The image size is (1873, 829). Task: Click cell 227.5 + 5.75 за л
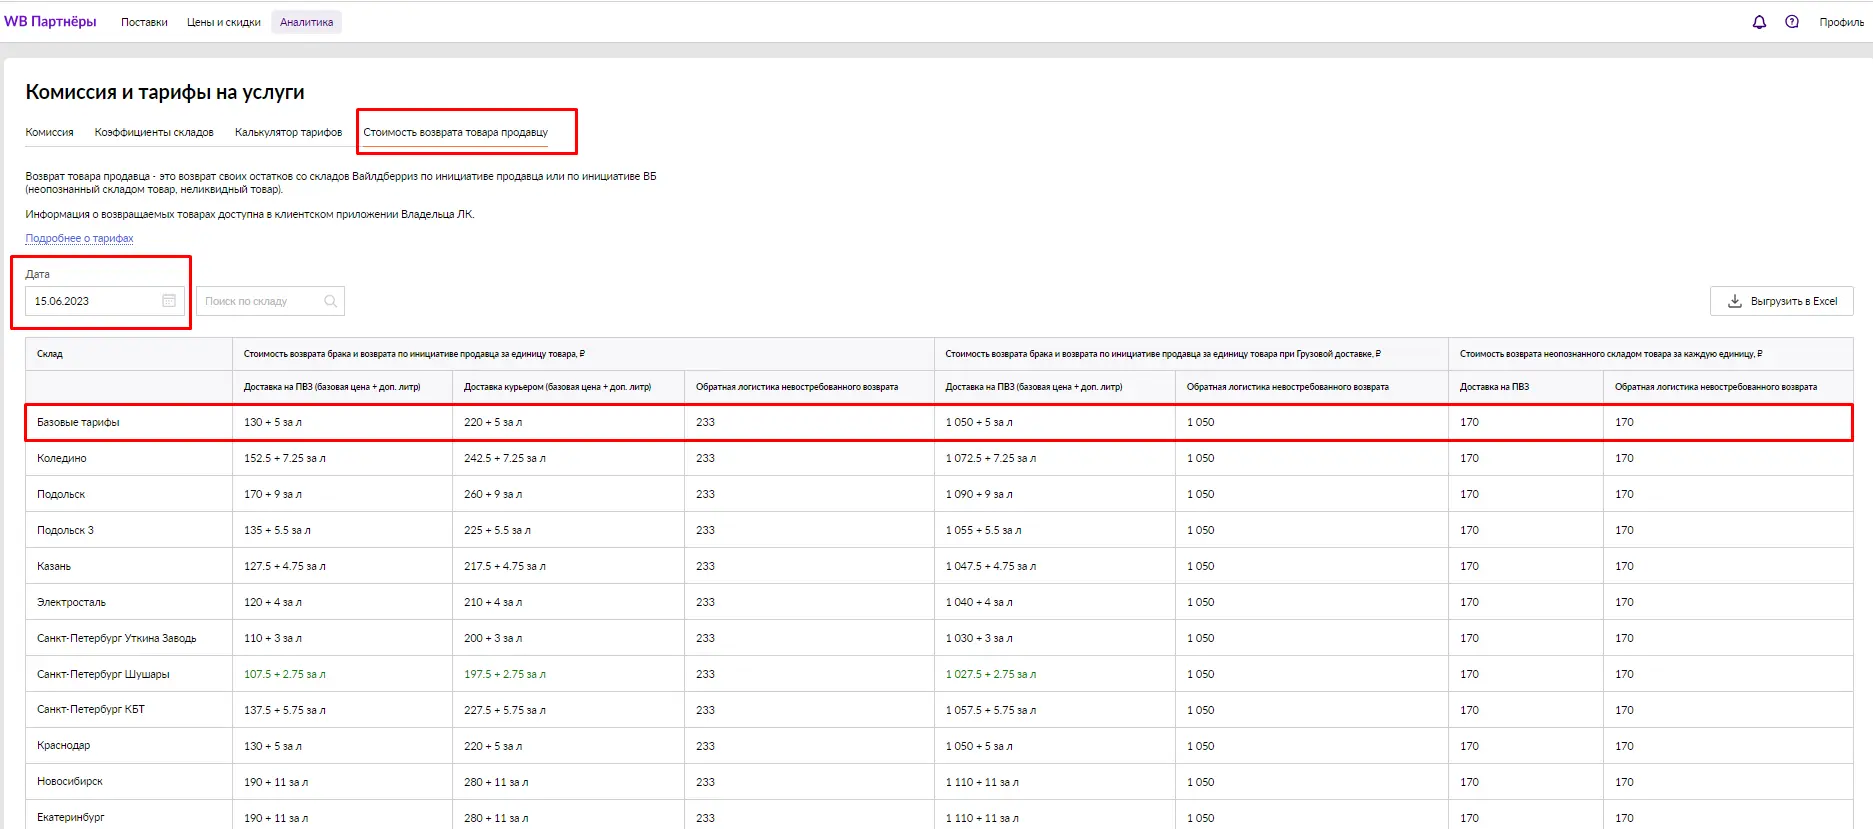click(x=505, y=710)
